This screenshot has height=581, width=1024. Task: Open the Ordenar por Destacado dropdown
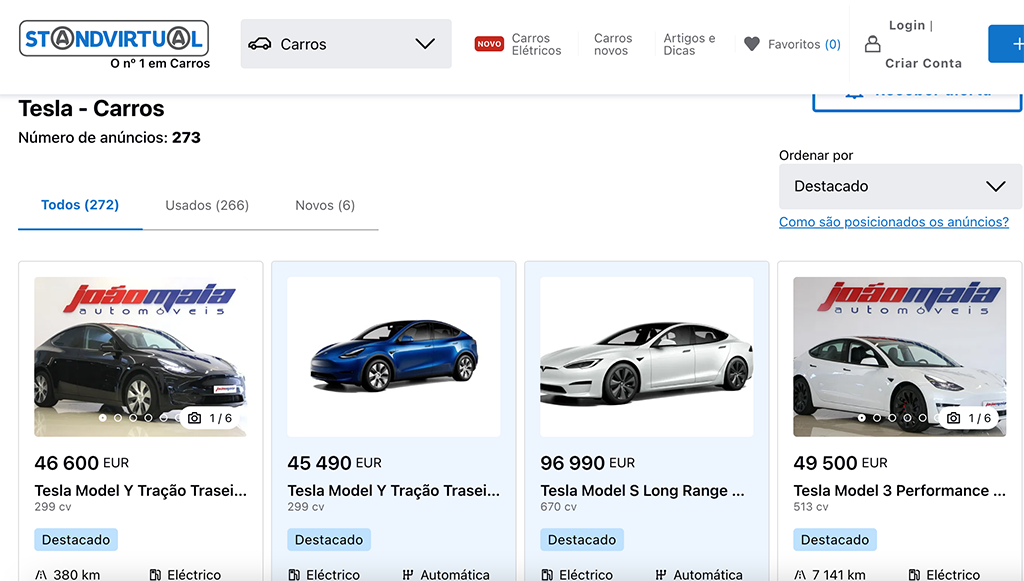pos(900,186)
